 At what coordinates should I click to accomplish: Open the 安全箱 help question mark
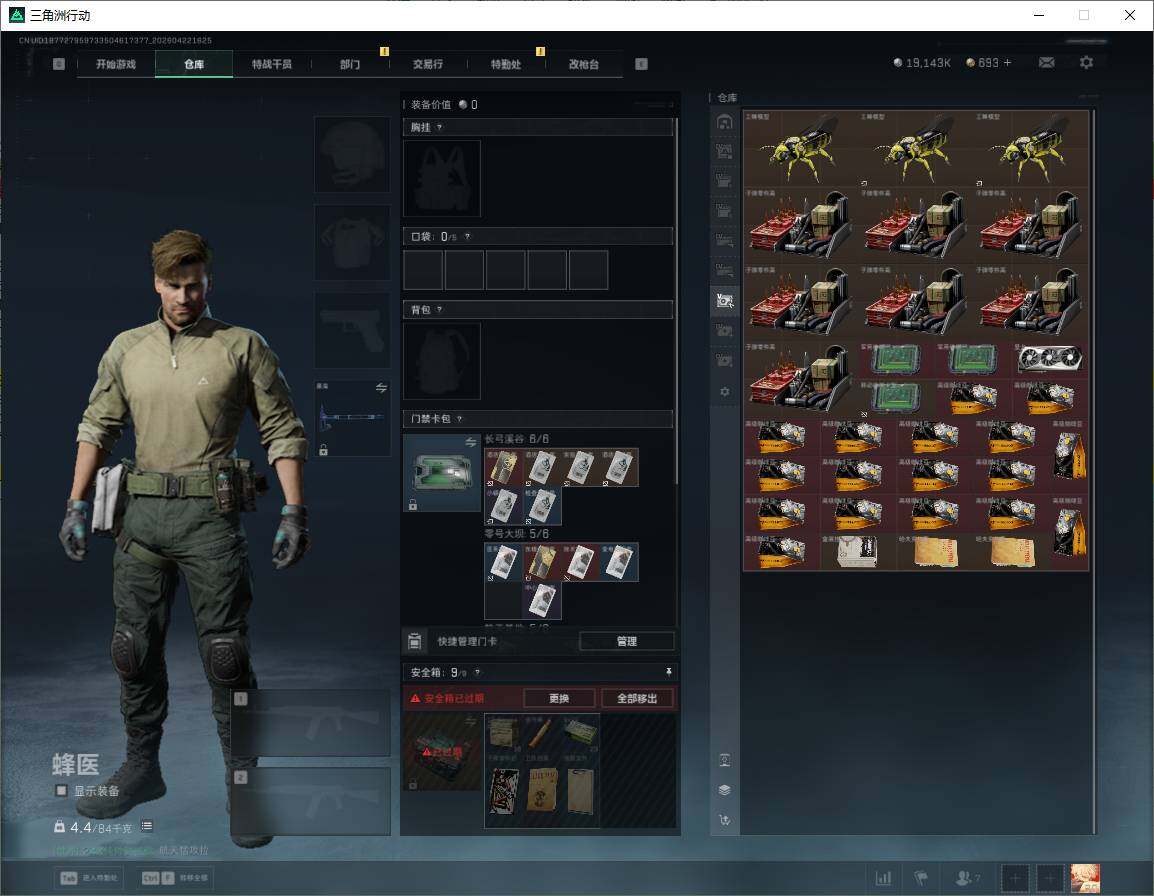(478, 672)
